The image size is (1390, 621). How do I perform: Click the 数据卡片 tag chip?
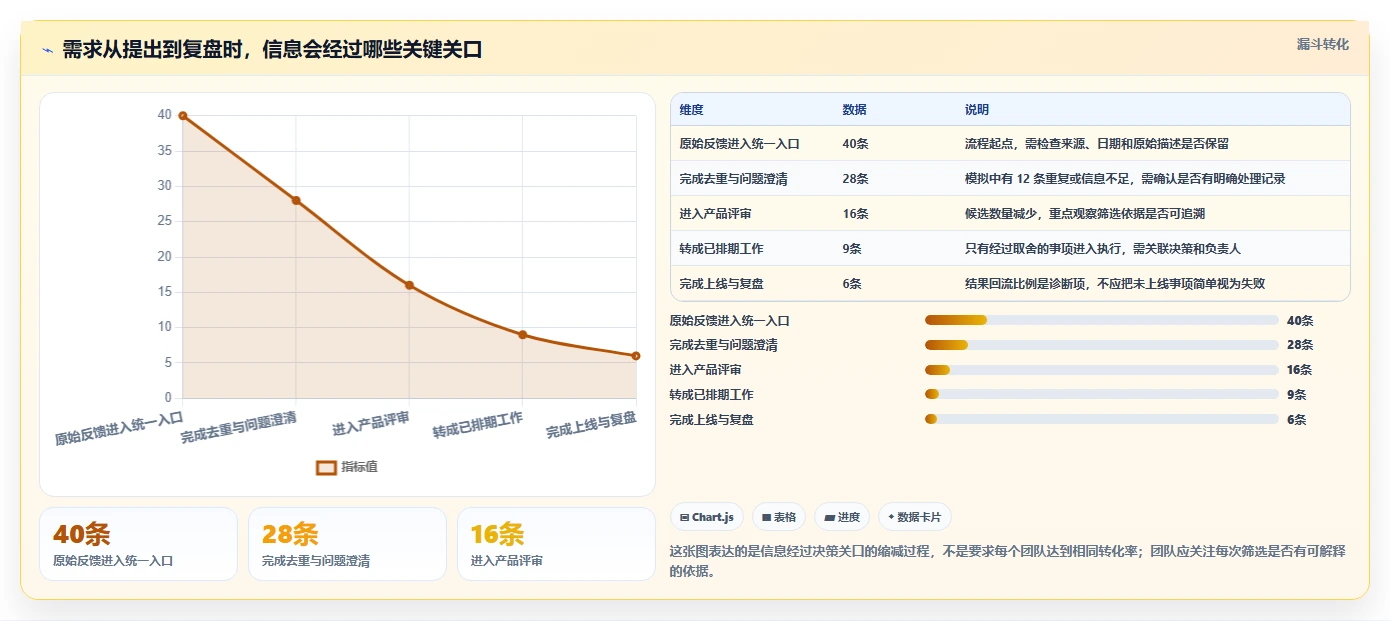914,517
